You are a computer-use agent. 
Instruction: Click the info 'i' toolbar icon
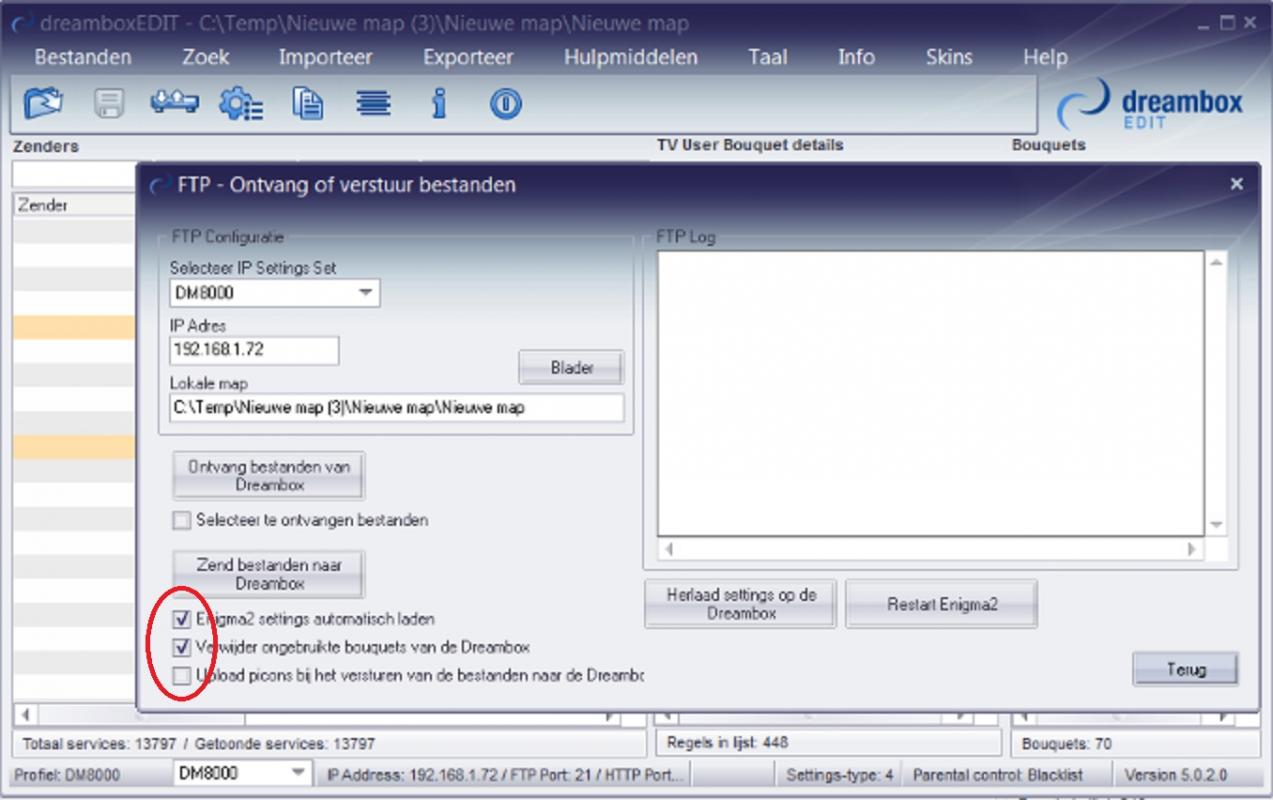coord(438,103)
